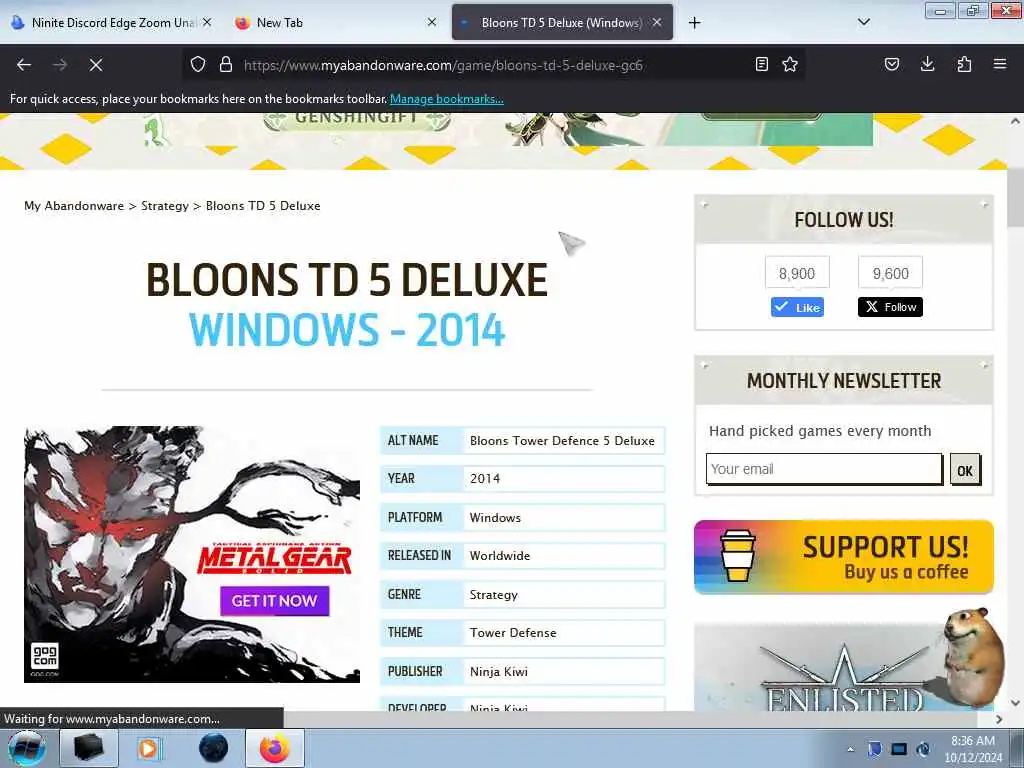Click the Windows platform value
The image size is (1024, 768).
pyautogui.click(x=495, y=518)
